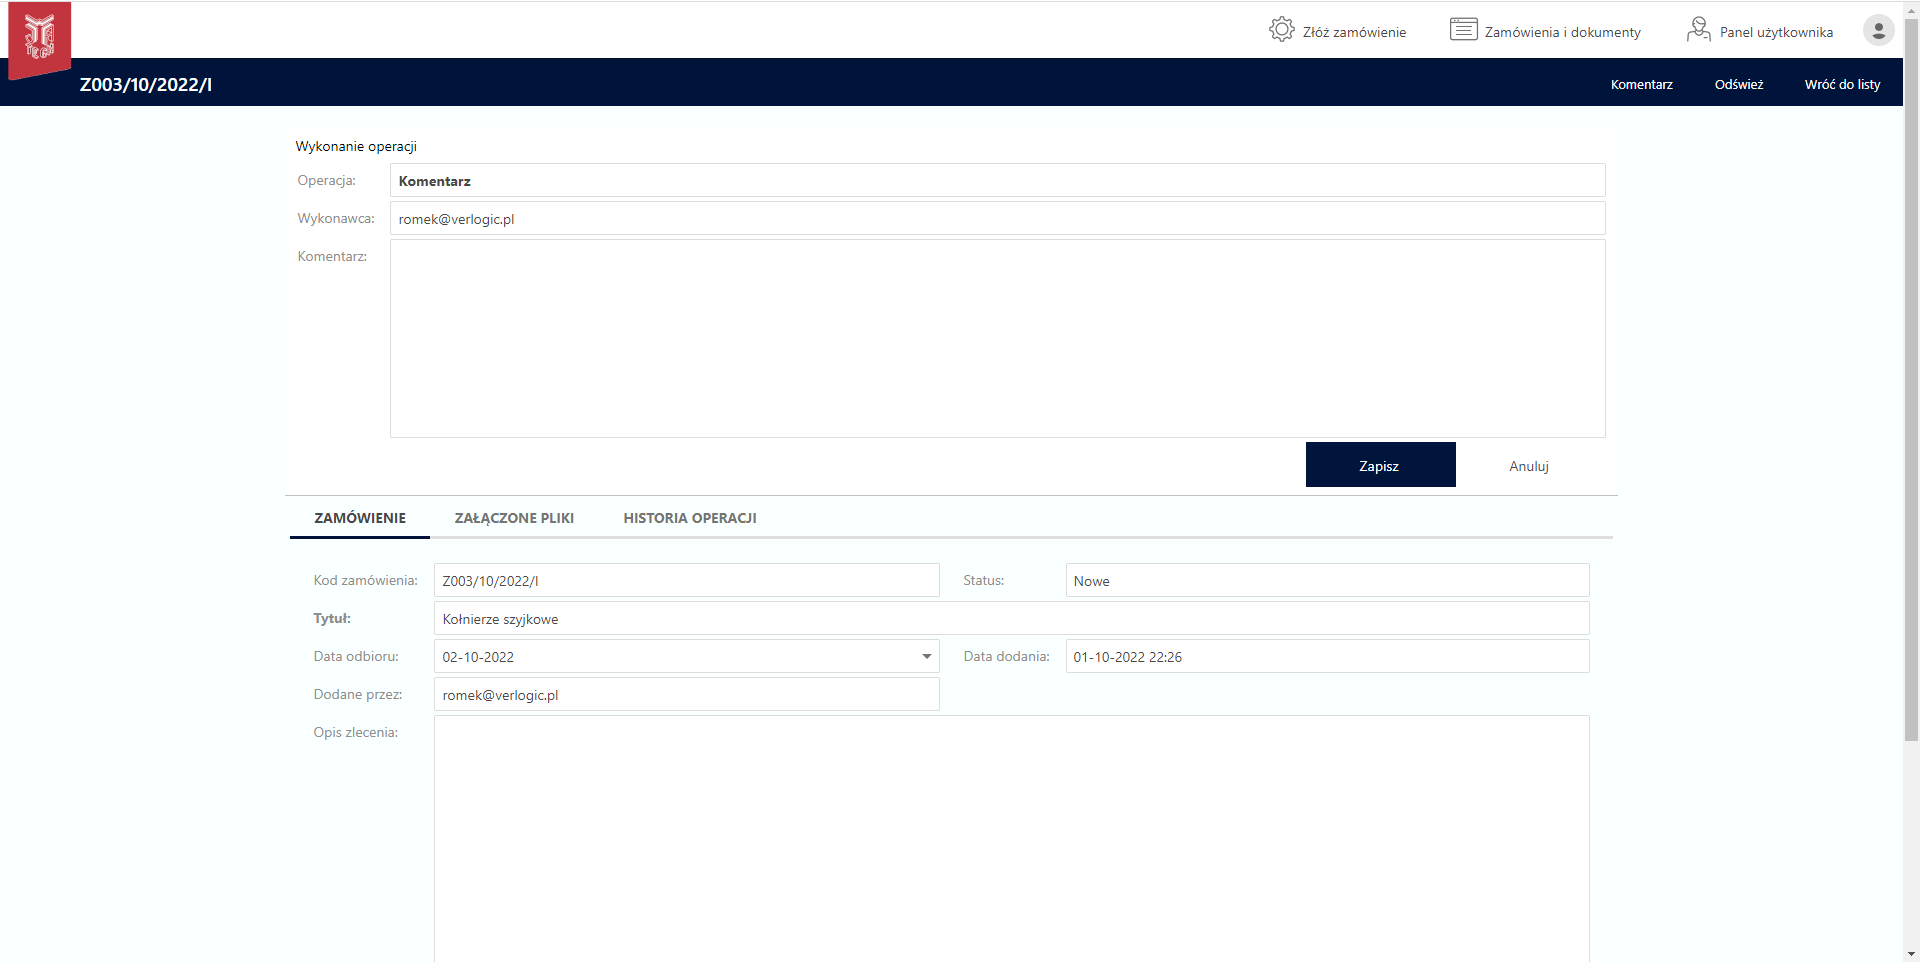This screenshot has width=1920, height=962.
Task: Click the Status field showing Nowe
Action: [1326, 581]
